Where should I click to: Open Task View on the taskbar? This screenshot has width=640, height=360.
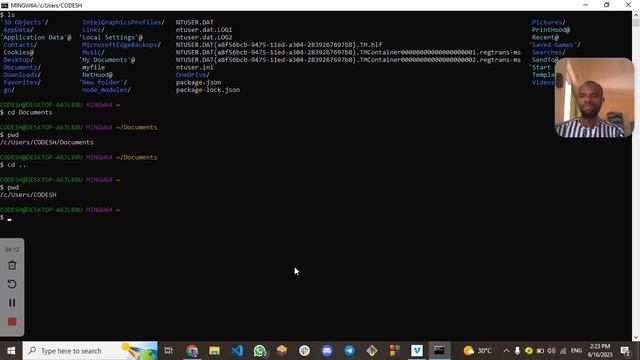(x=169, y=351)
